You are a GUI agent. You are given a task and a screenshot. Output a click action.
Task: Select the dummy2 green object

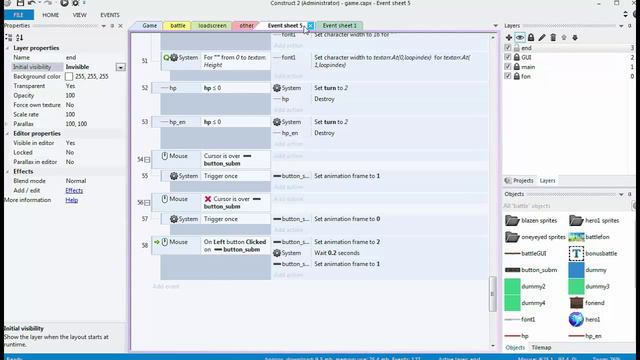(x=525, y=287)
